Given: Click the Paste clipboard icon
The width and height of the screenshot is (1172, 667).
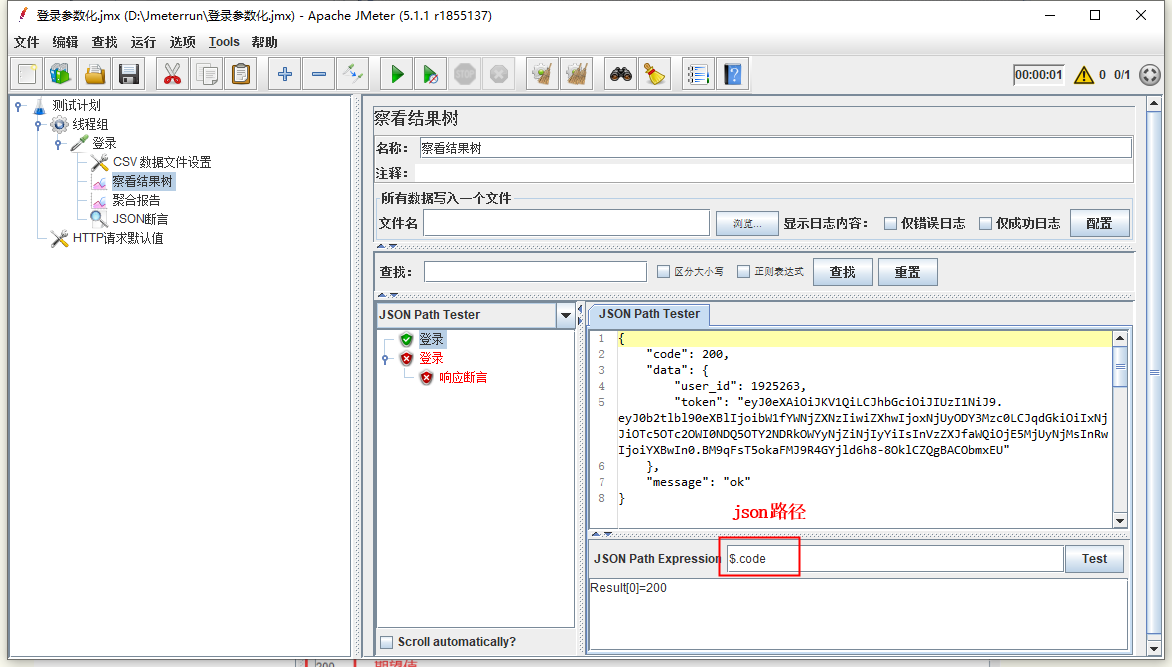Looking at the screenshot, I should tap(241, 74).
